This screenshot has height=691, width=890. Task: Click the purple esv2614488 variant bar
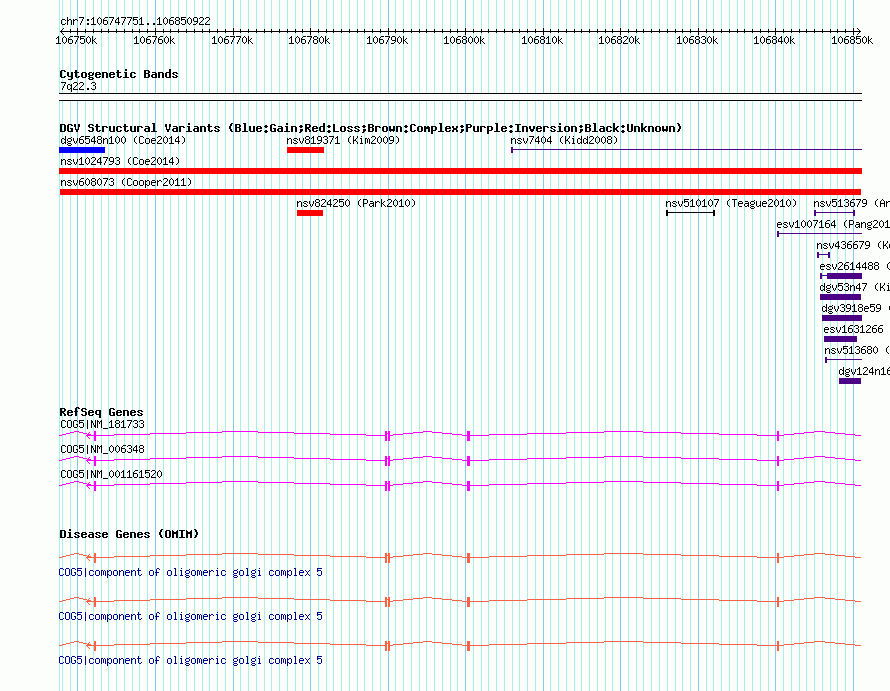click(x=841, y=276)
